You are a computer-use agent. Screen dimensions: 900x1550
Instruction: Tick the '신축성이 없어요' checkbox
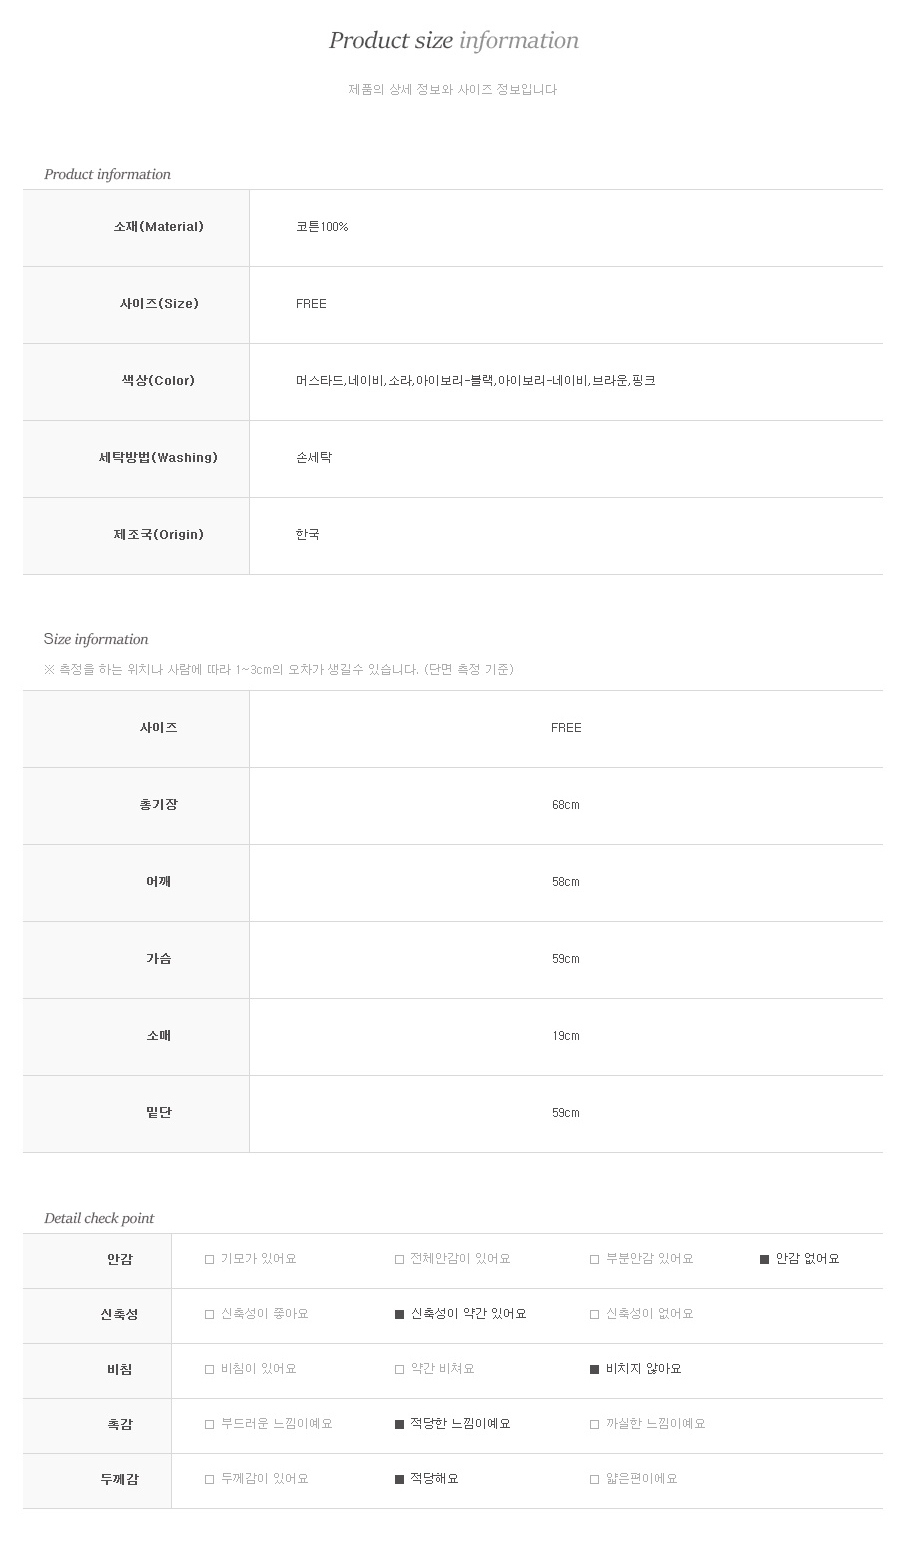[x=595, y=1315]
